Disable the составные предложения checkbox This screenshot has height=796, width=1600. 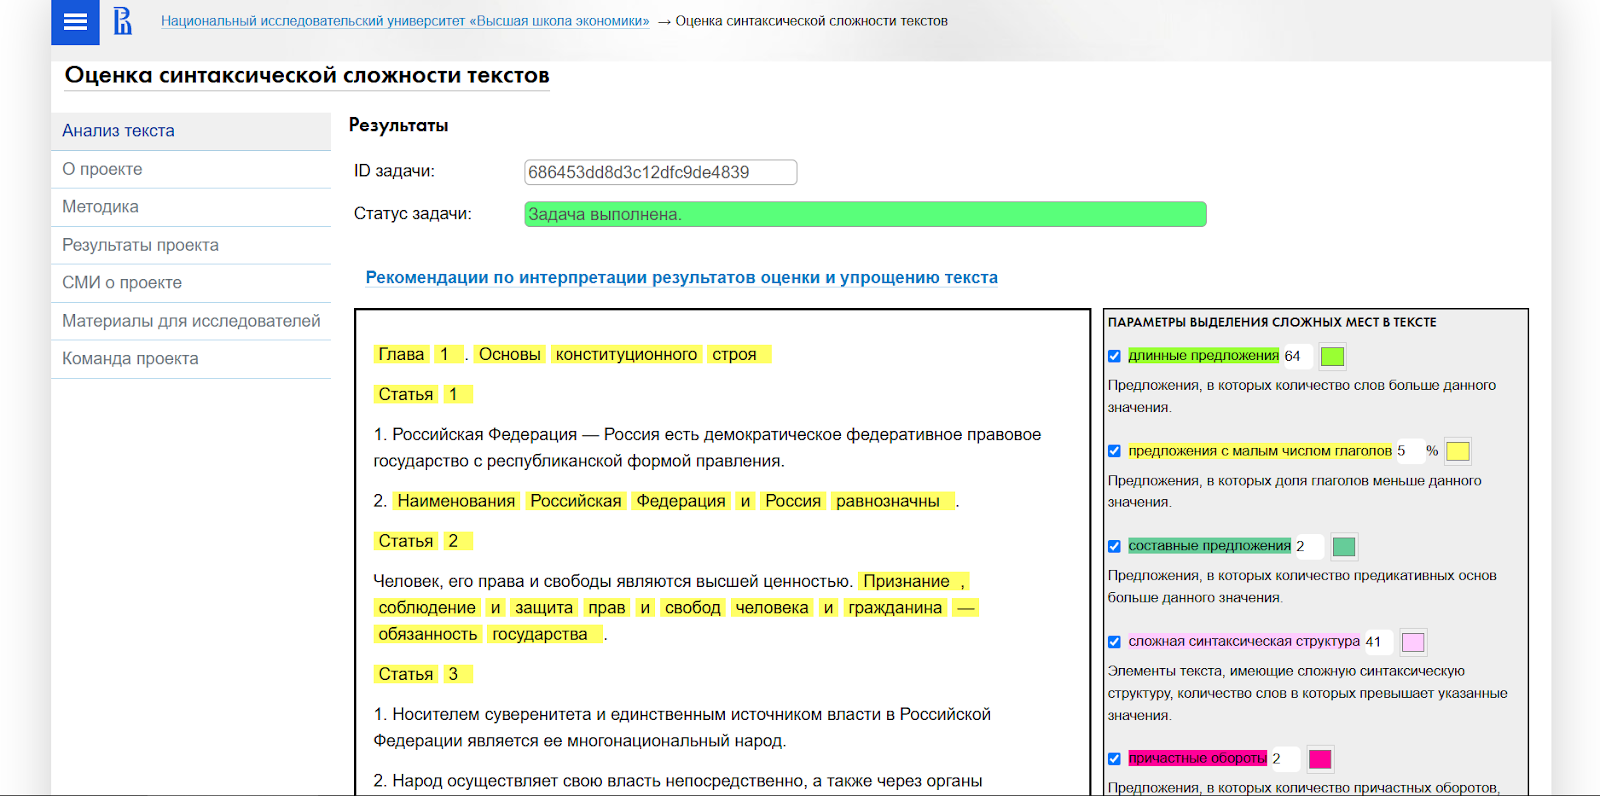coord(1114,546)
